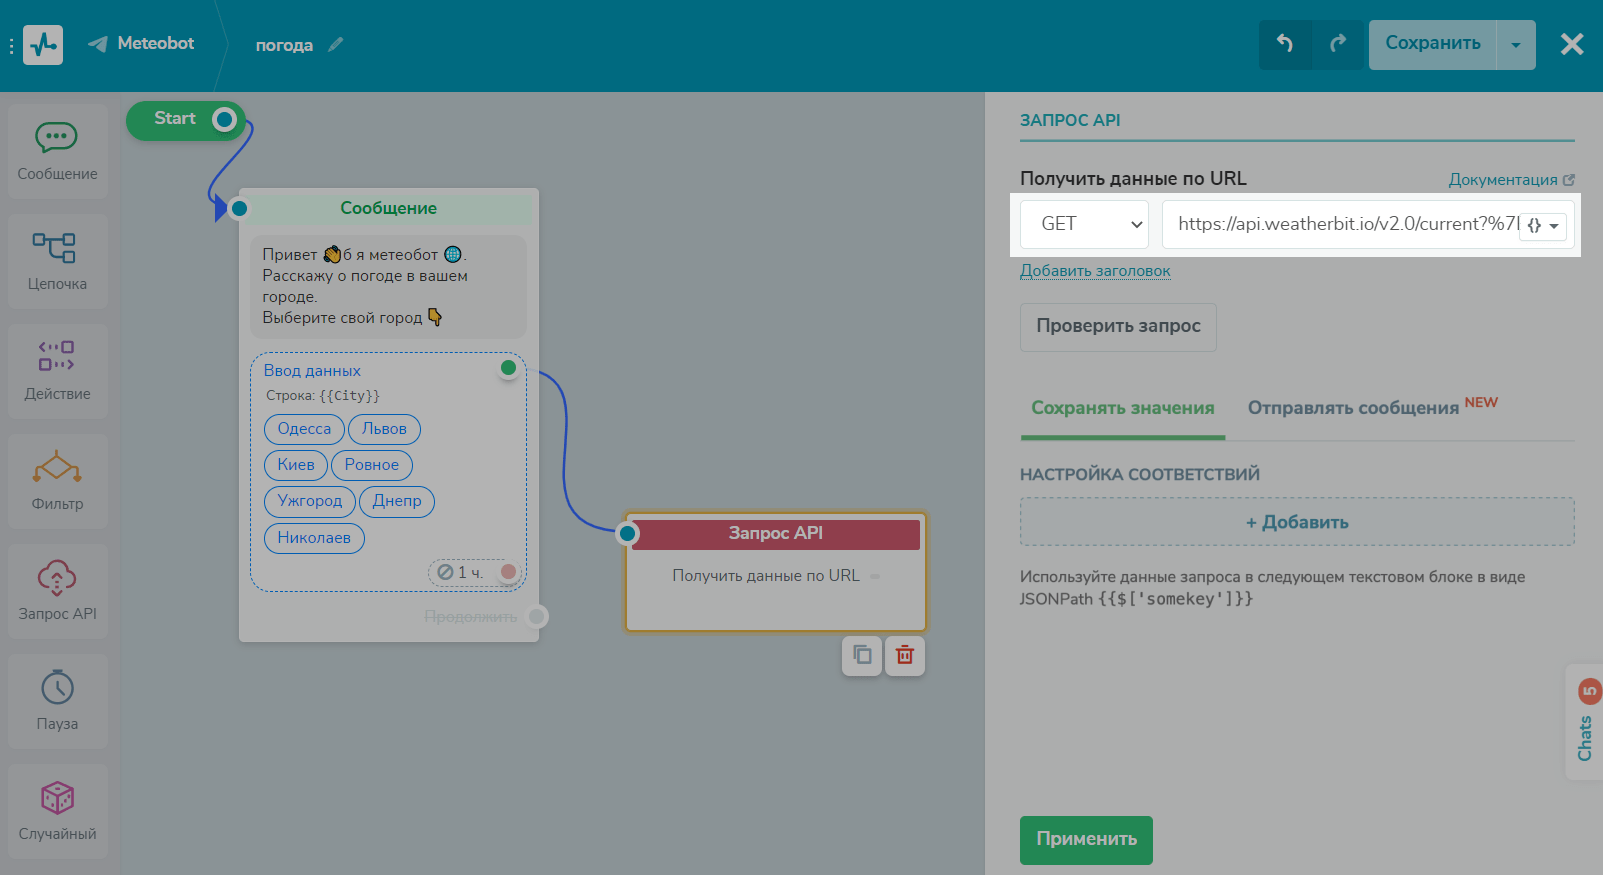
Task: Click the pulse logo icon in header
Action: [x=43, y=45]
